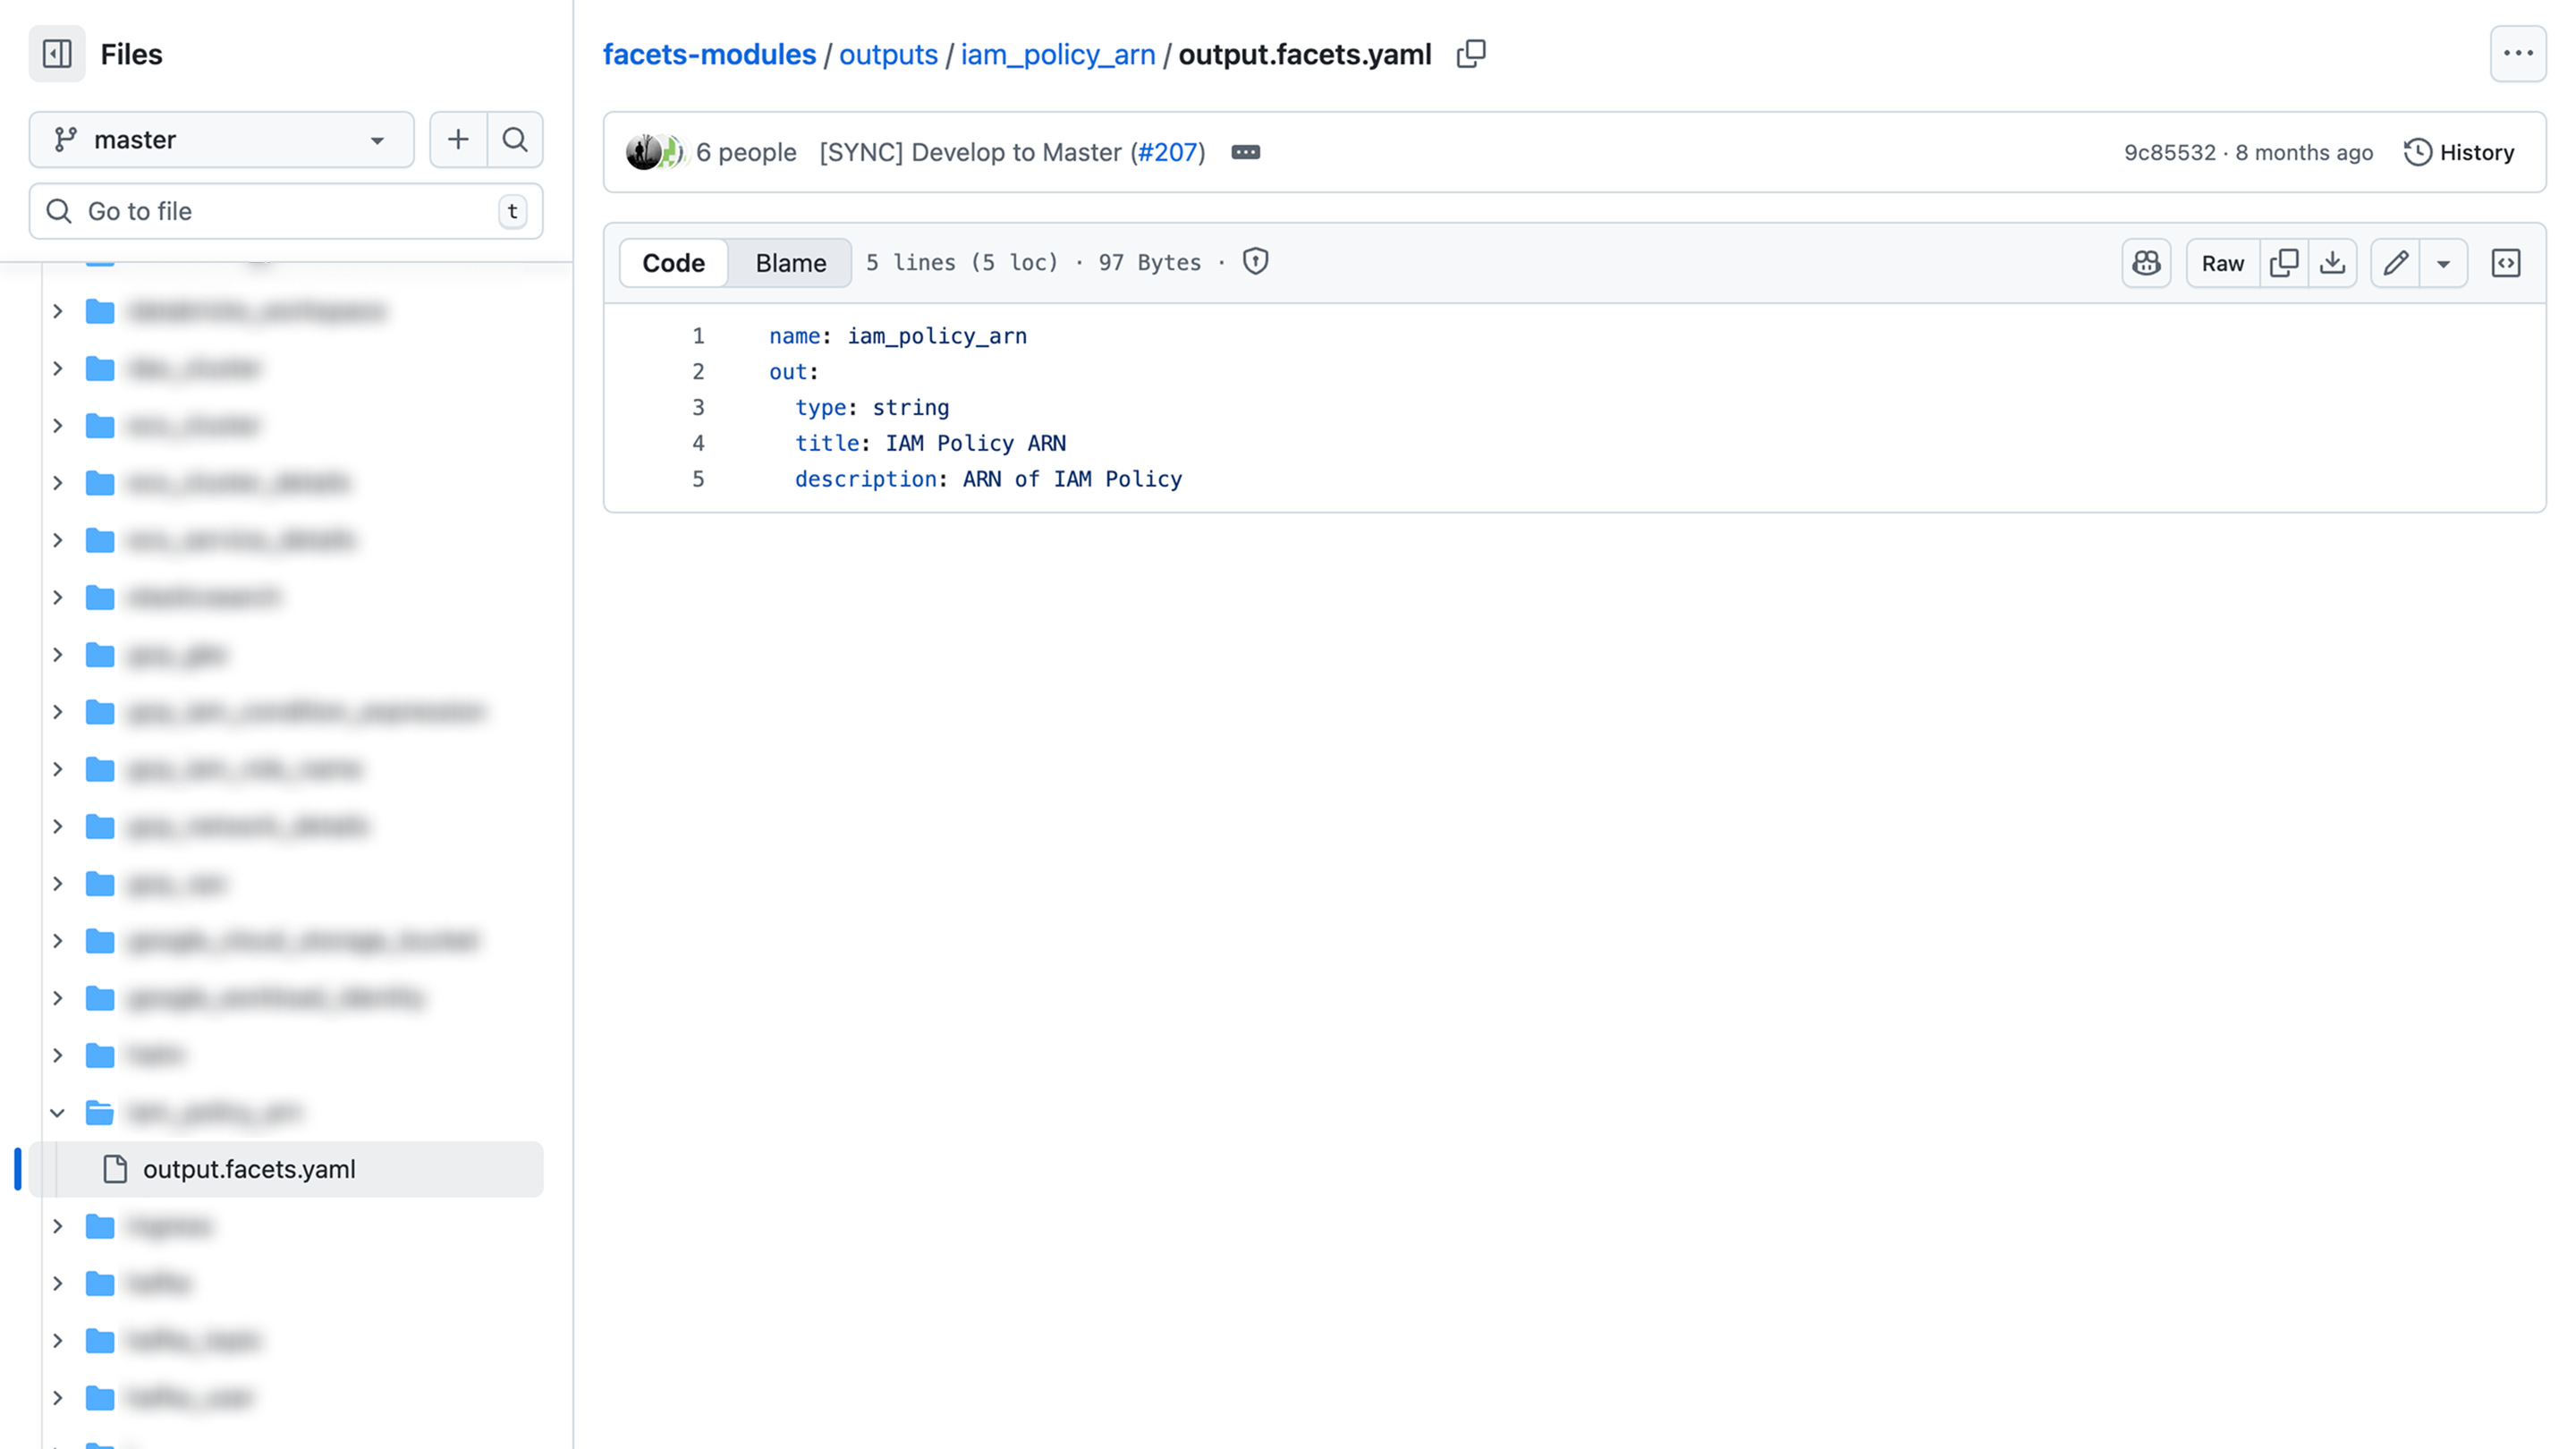Image resolution: width=2576 pixels, height=1449 pixels.
Task: Click the Go to file search field
Action: pos(285,211)
